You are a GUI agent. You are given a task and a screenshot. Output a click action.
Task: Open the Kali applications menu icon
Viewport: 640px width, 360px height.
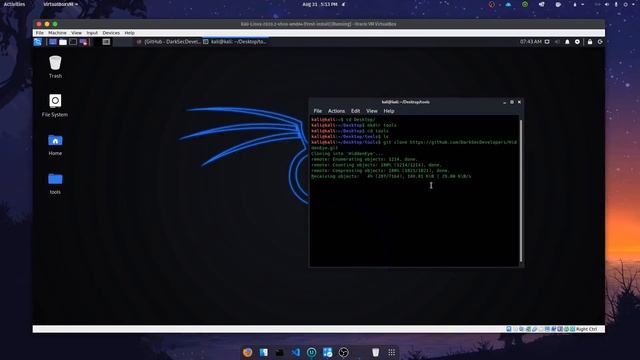pos(38,42)
